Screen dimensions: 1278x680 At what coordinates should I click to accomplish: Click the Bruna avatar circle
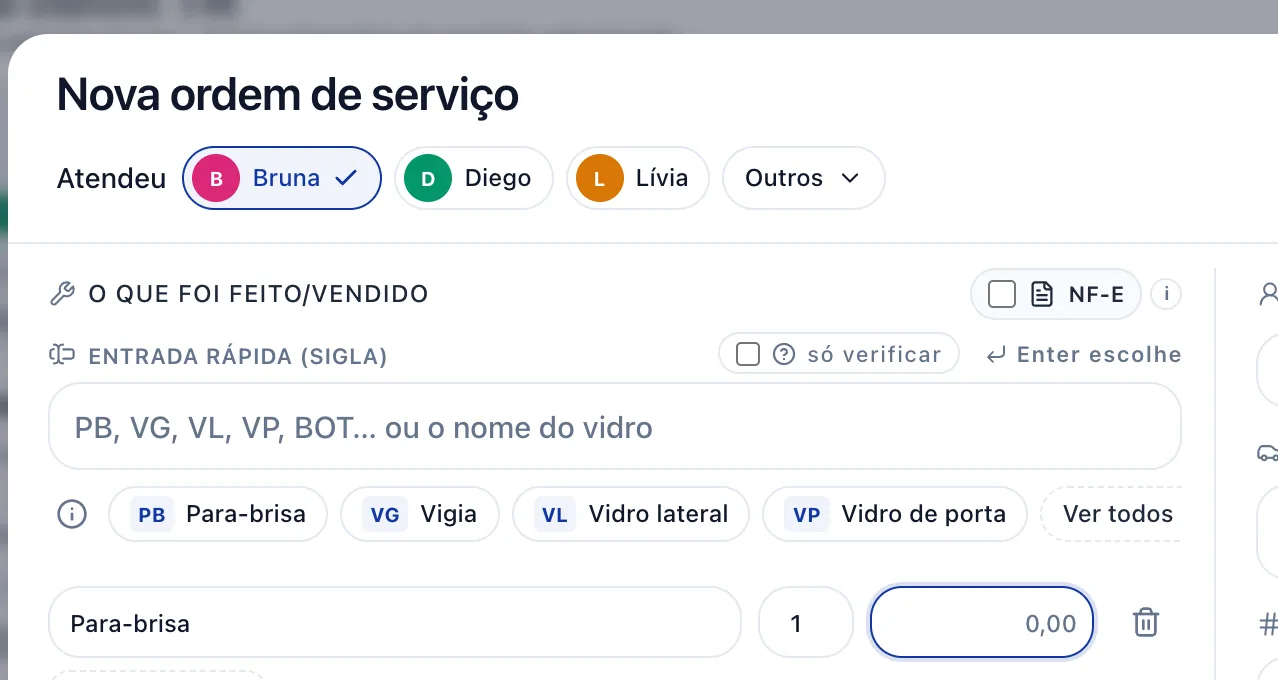tap(216, 179)
